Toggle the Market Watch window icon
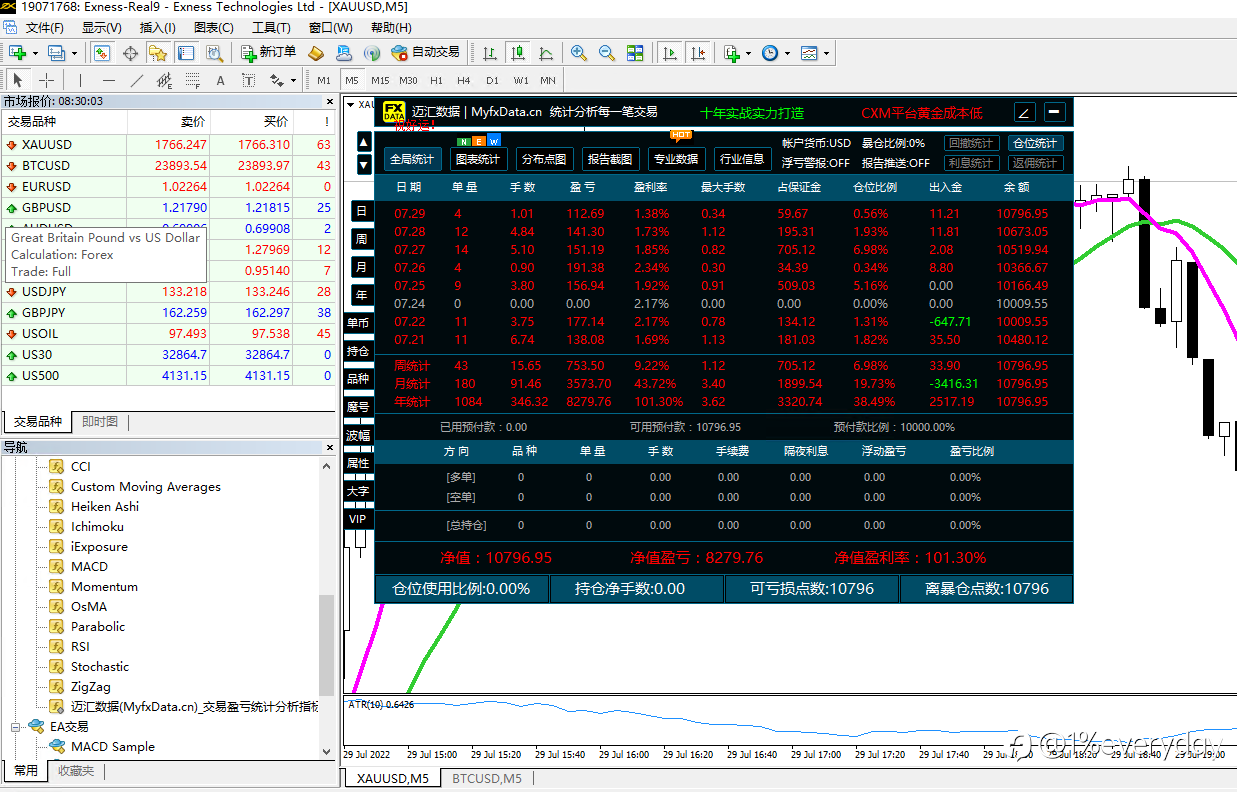 101,53
